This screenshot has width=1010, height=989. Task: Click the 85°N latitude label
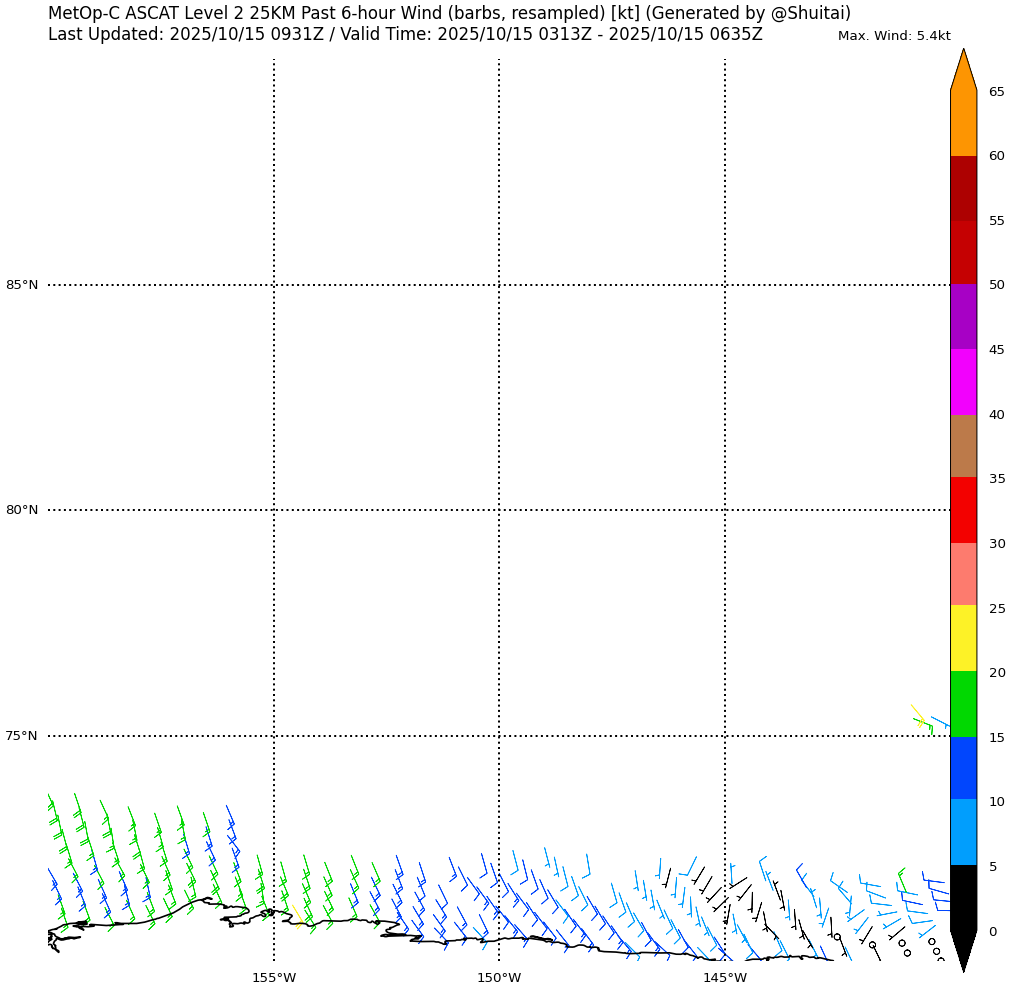(x=22, y=285)
